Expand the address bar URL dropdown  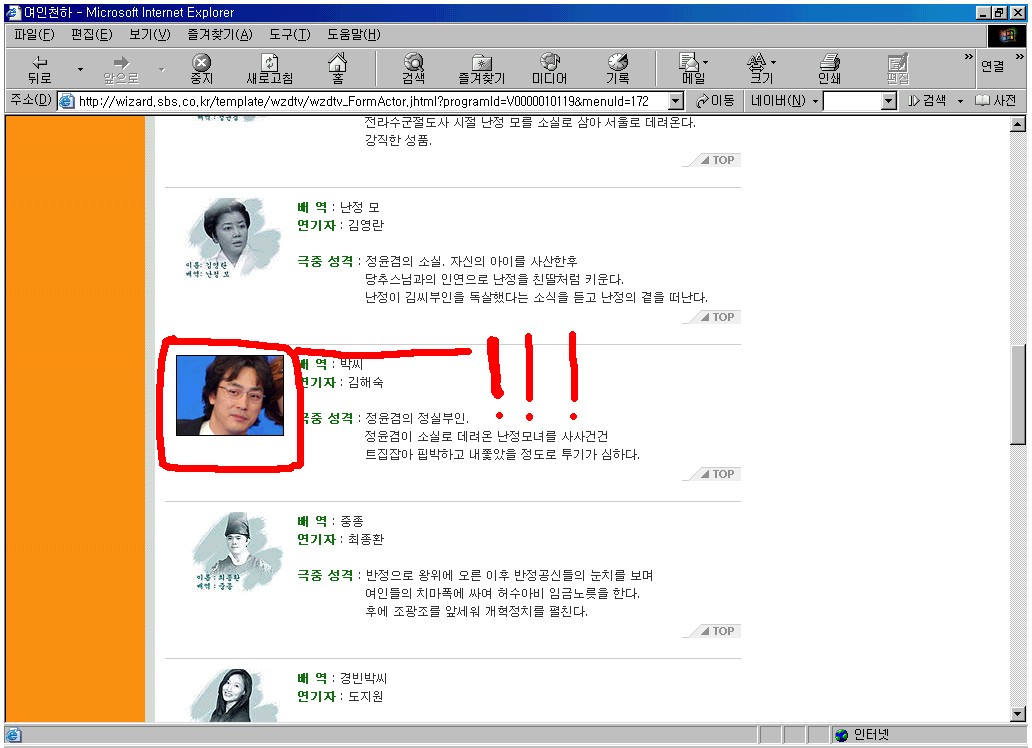click(676, 101)
